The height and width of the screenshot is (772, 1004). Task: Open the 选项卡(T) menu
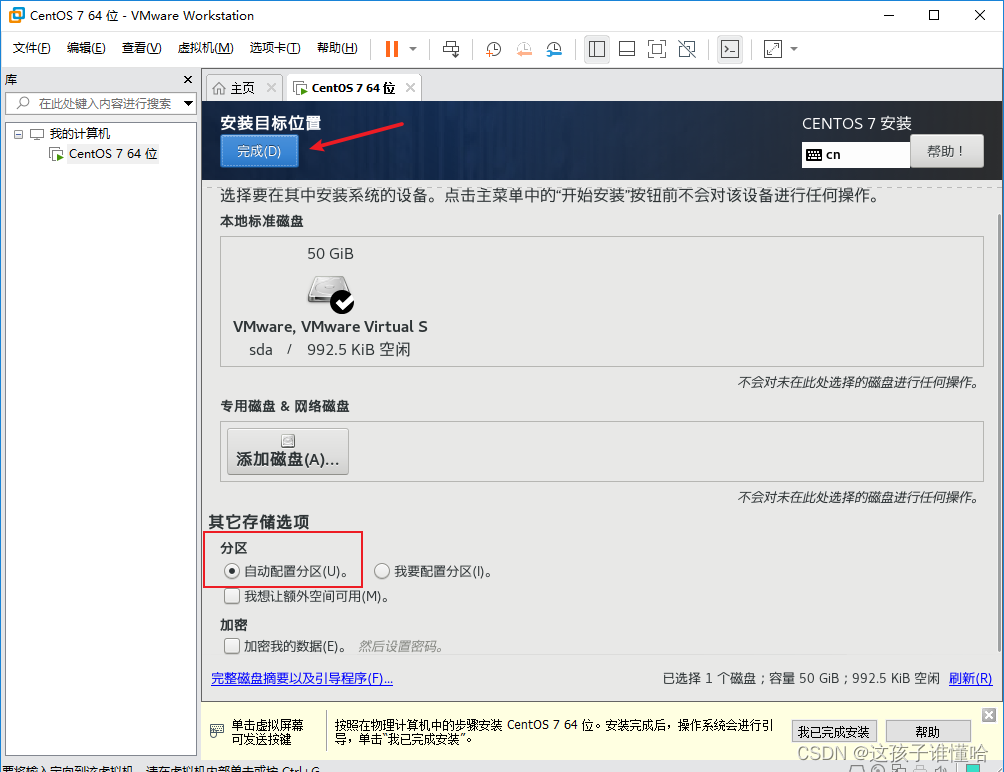pos(275,48)
